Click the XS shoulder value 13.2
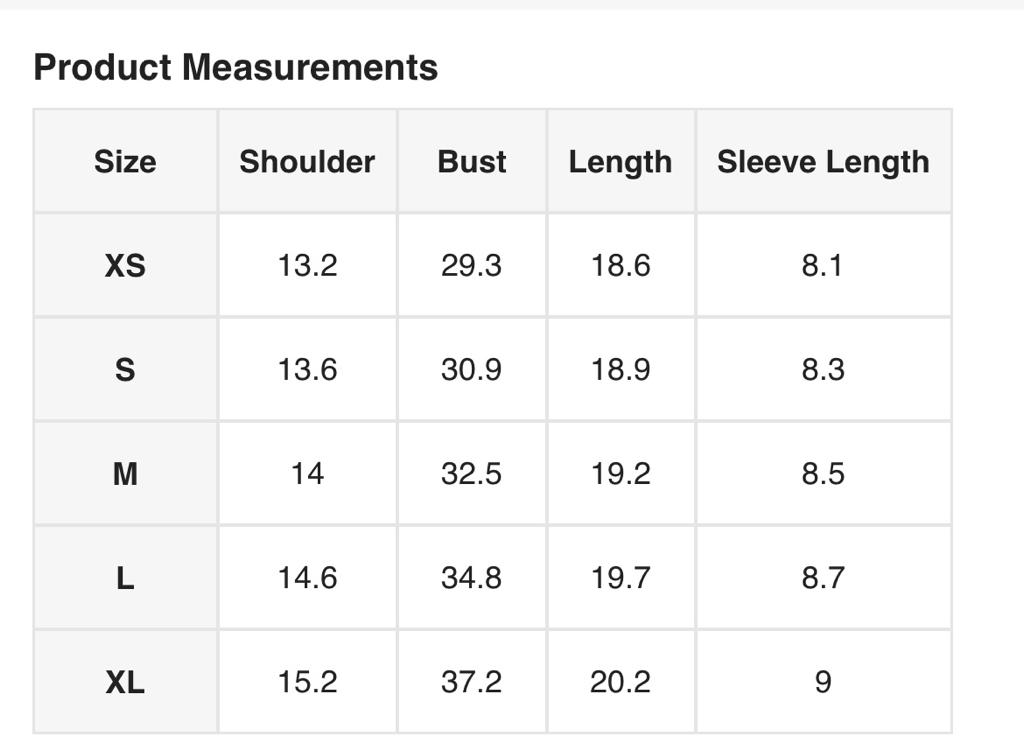 click(307, 266)
